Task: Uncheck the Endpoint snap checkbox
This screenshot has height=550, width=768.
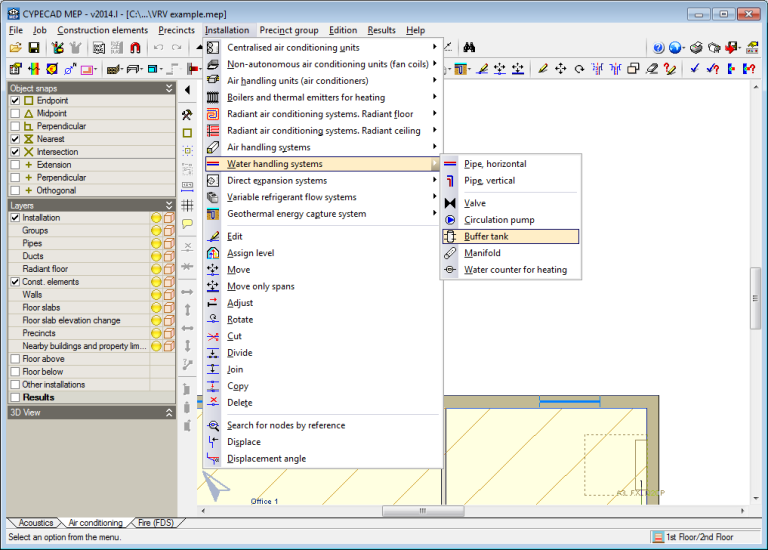Action: tap(15, 101)
